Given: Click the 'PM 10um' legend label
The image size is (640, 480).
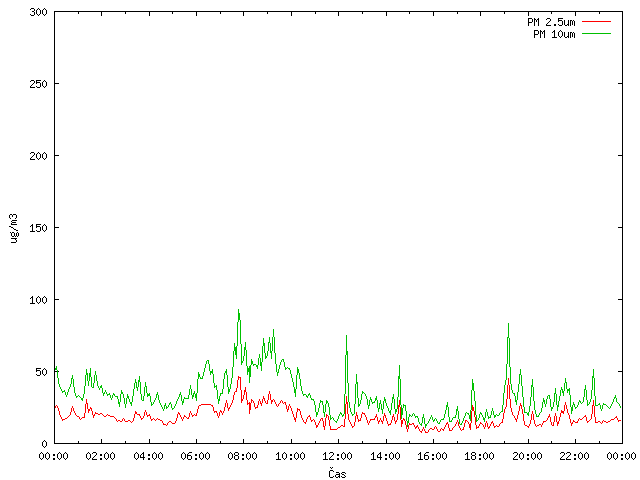Looking at the screenshot, I should pos(554,34).
